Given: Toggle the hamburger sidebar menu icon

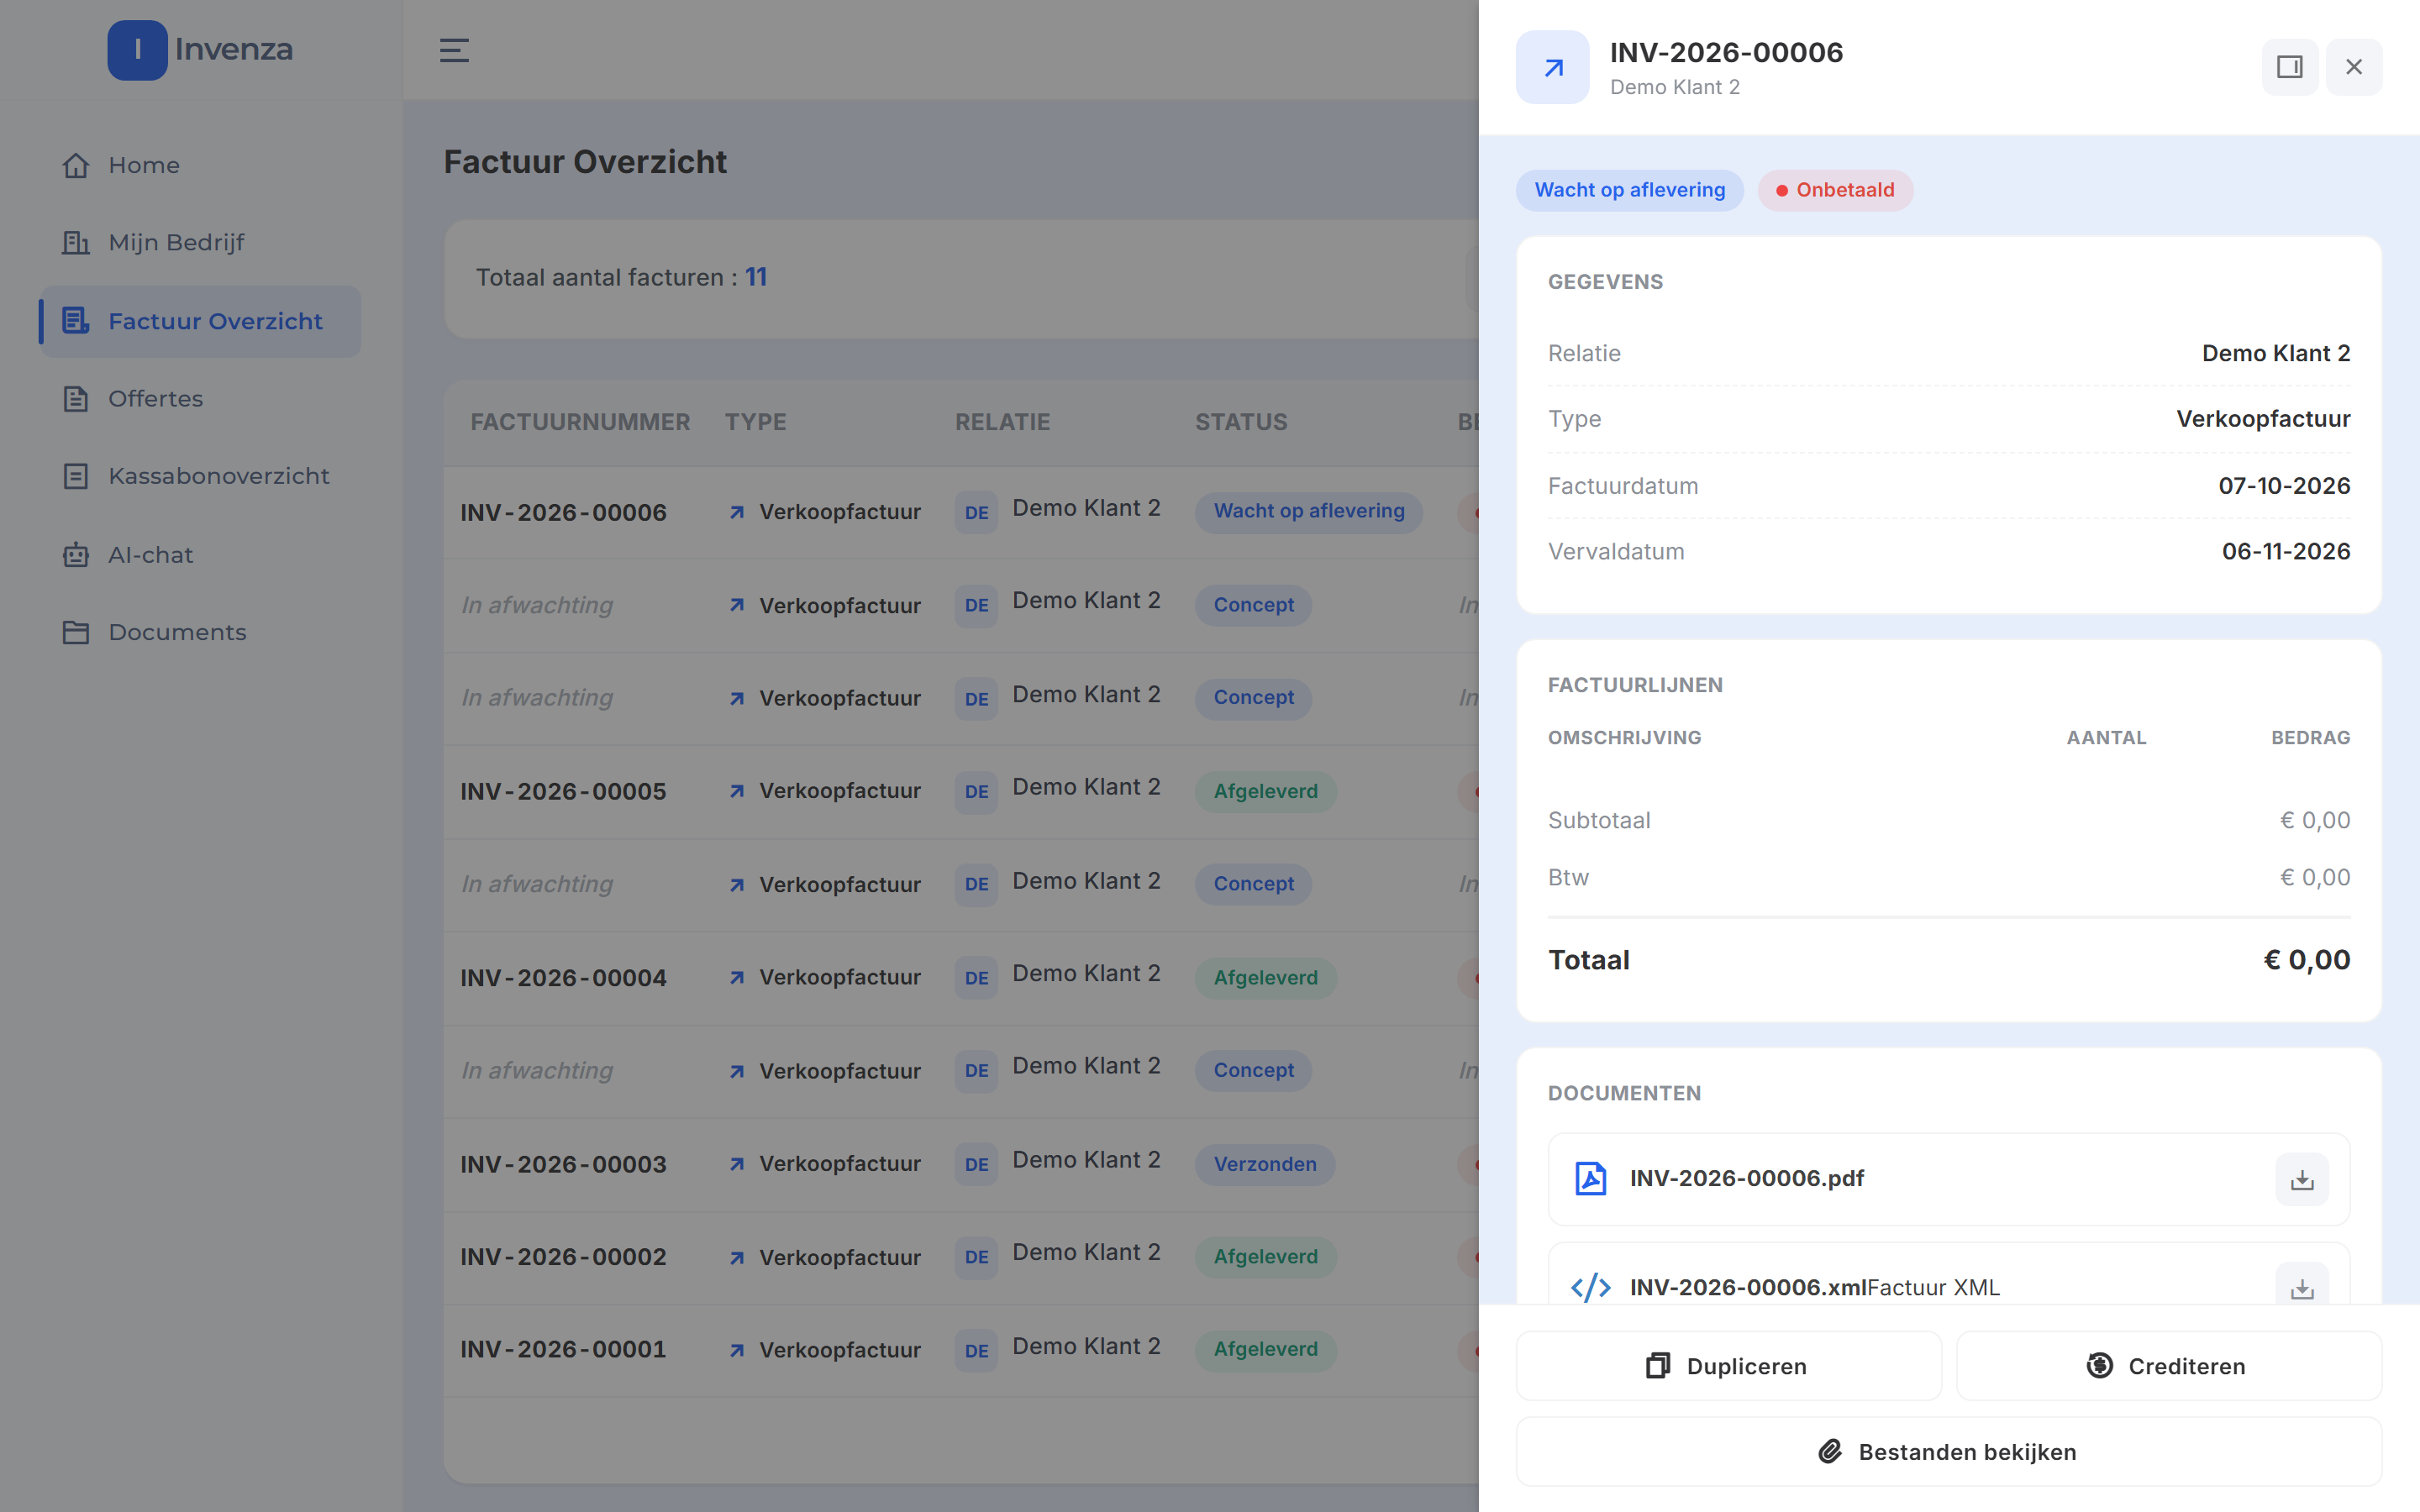Looking at the screenshot, I should click(x=454, y=50).
